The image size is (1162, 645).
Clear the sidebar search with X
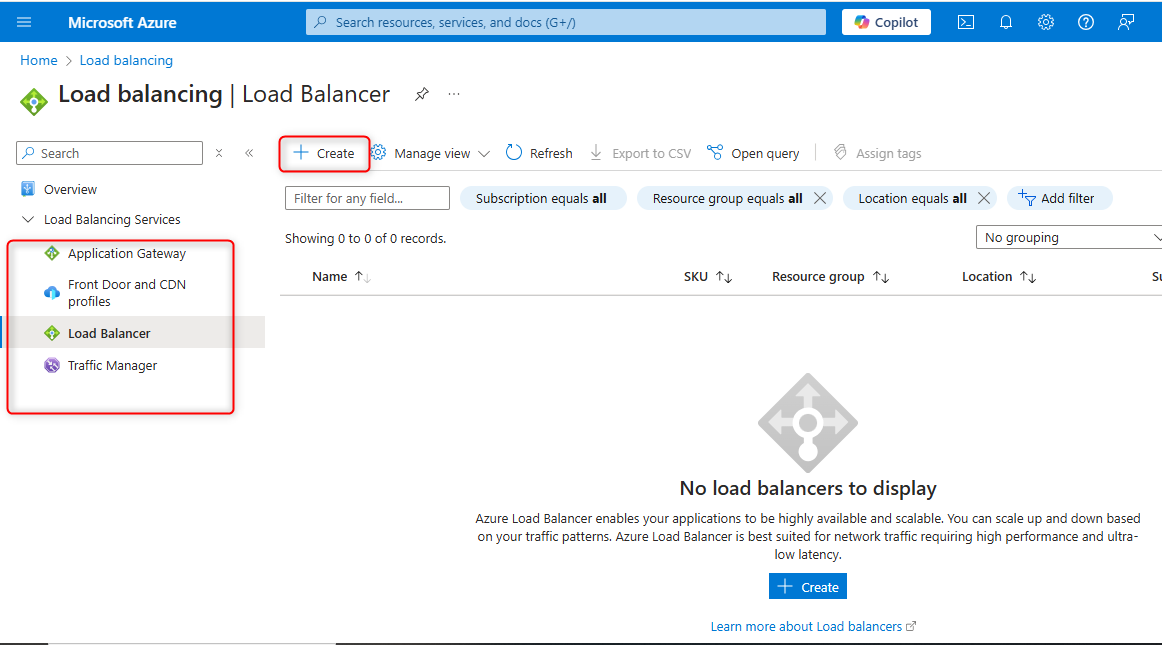[x=219, y=153]
